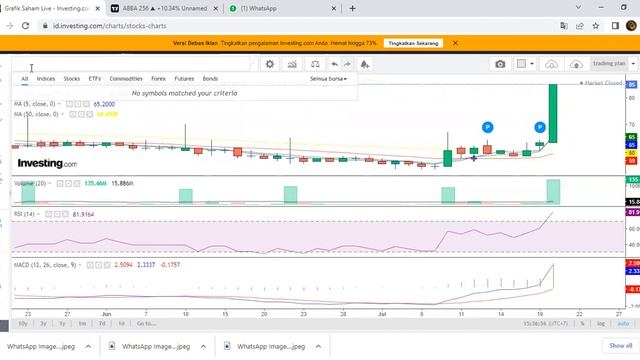Toggle log scale mode

point(601,324)
